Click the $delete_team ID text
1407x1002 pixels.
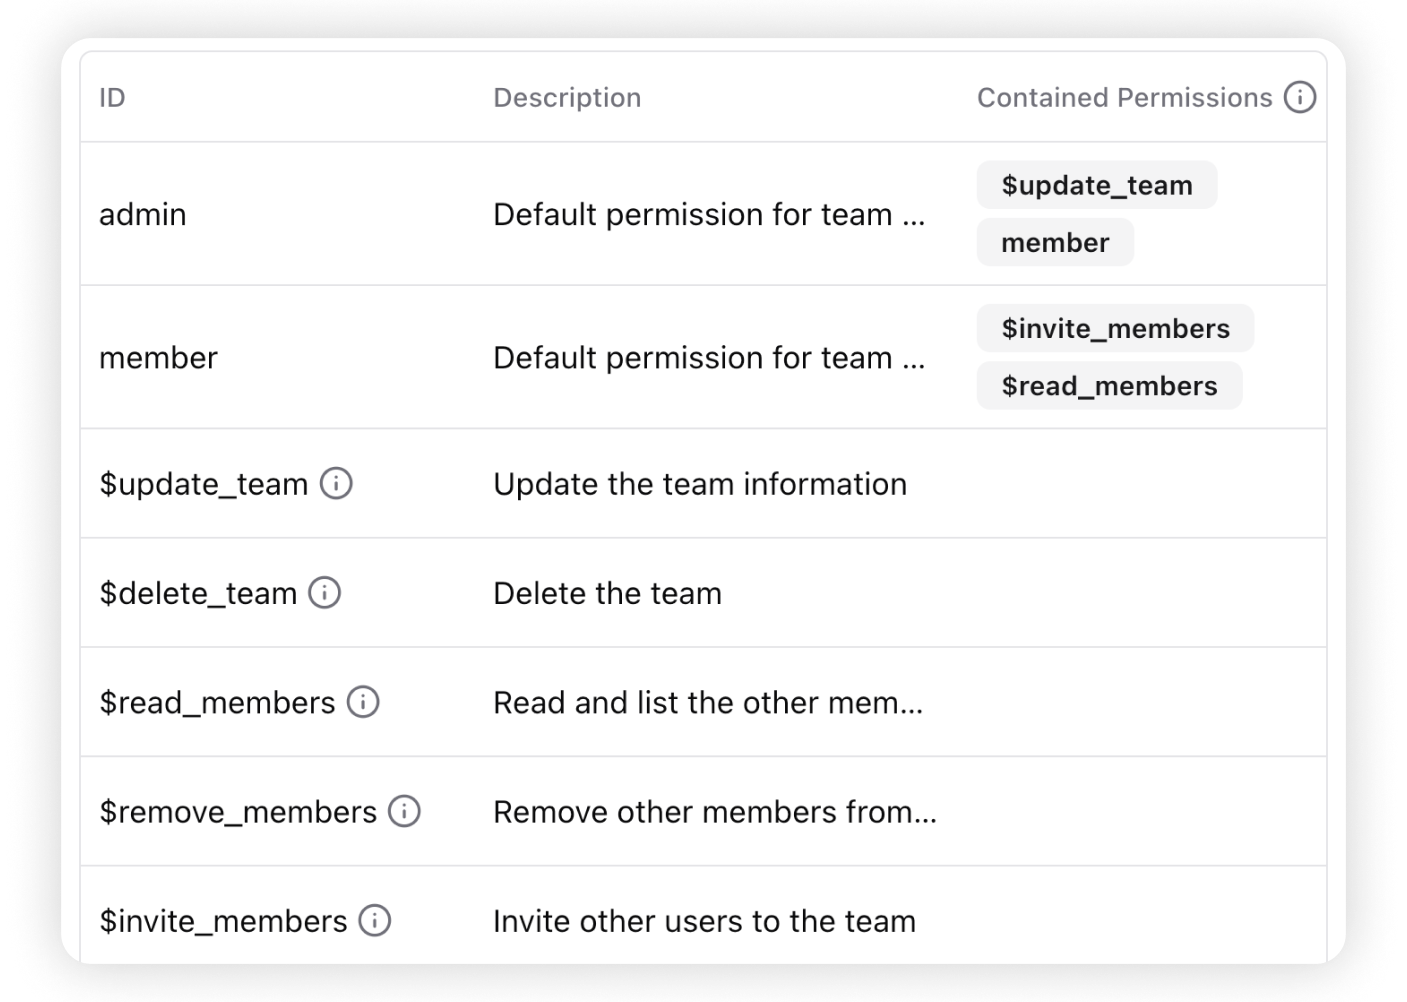(x=198, y=593)
